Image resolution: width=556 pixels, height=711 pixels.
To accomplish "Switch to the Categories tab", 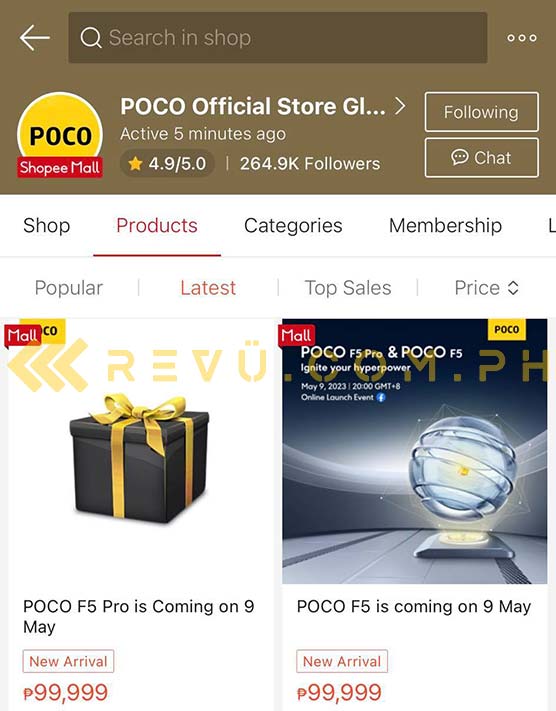I will tap(293, 225).
